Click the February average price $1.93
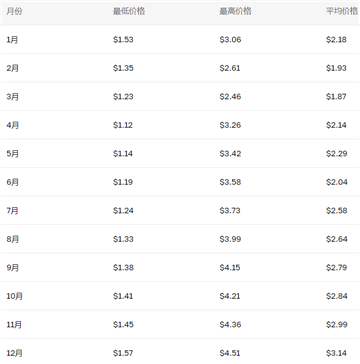Screen dimensions: 360x364 [337, 68]
